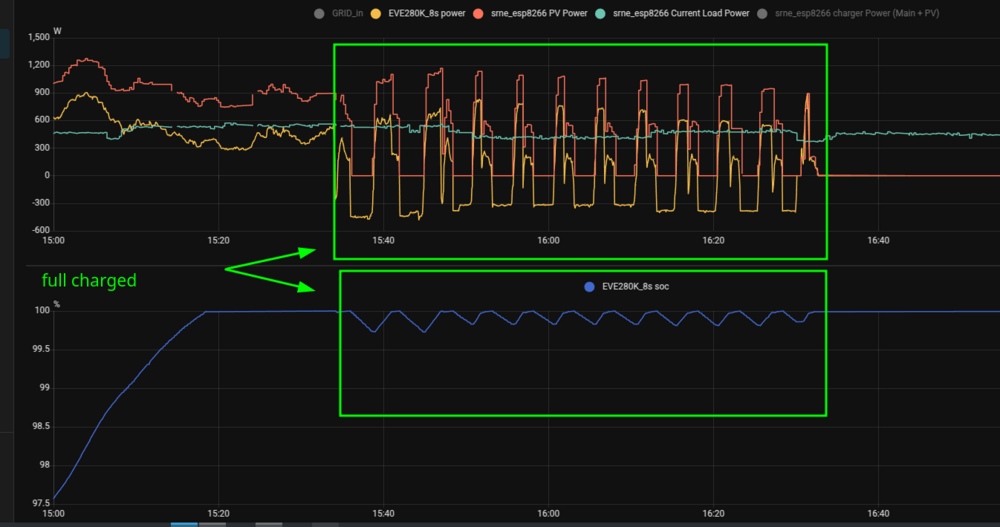Toggle srne_esp8266 charger Power (Main + PV) legend
Screen dimensions: 1000x527
tap(848, 13)
